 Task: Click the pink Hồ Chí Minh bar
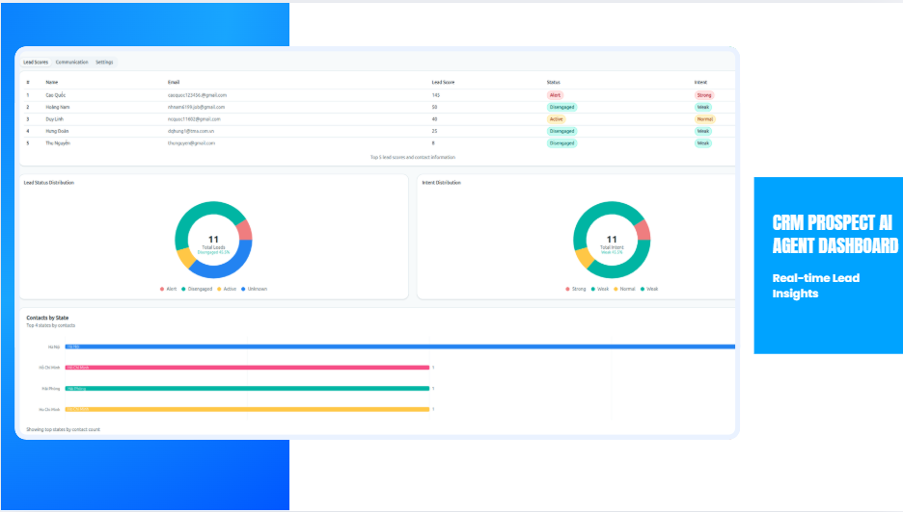tap(247, 367)
